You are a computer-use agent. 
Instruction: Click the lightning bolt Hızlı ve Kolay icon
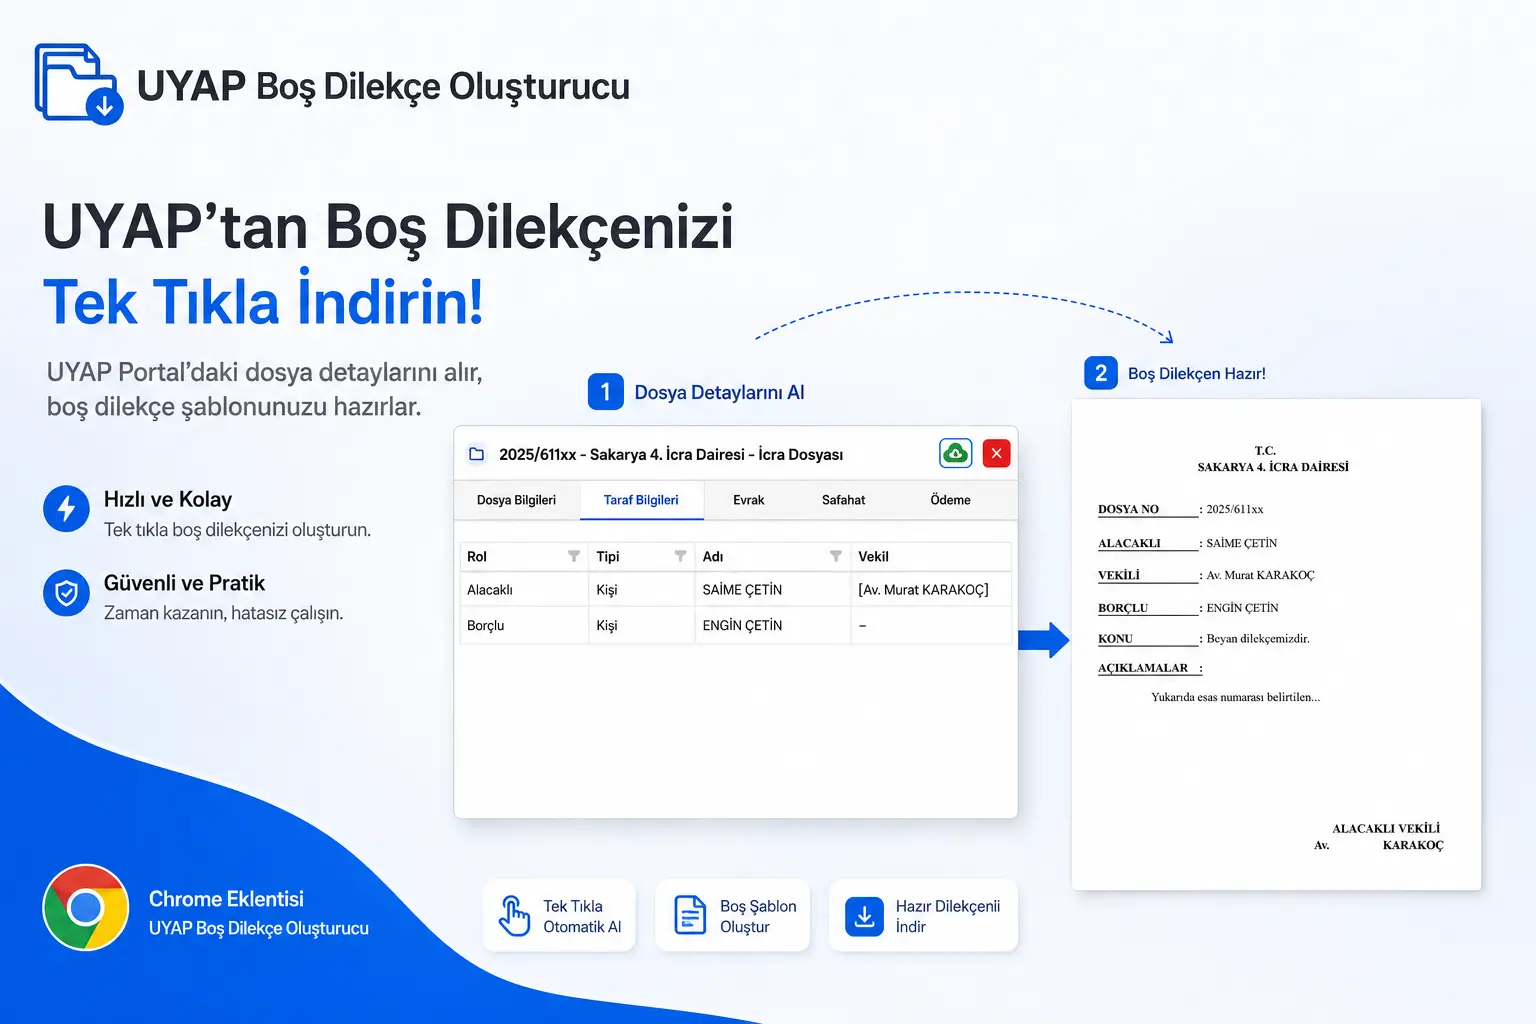coord(67,509)
